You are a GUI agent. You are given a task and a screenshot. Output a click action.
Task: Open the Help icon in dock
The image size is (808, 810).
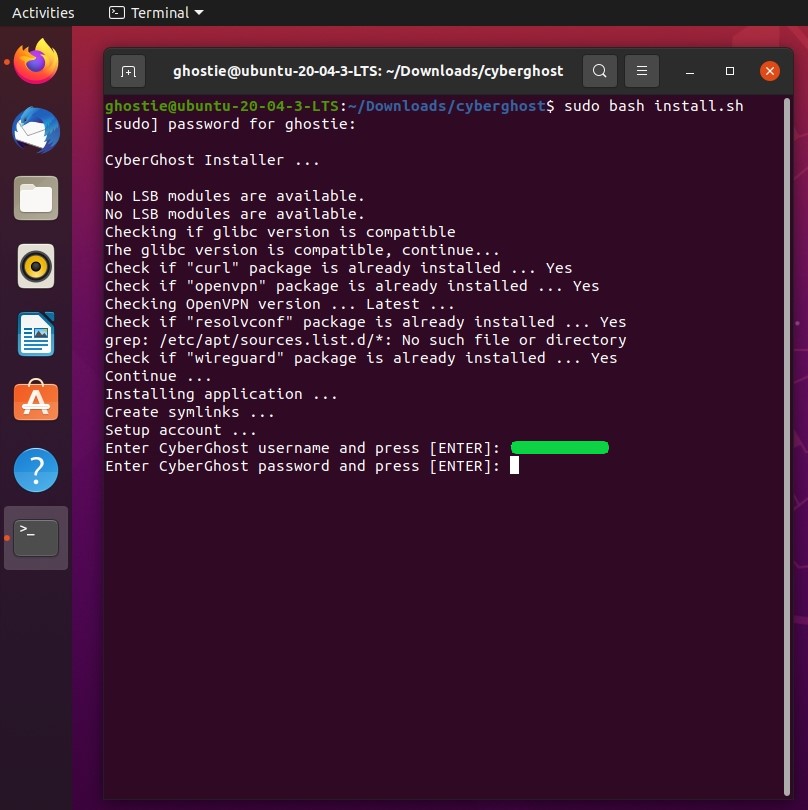[36, 470]
